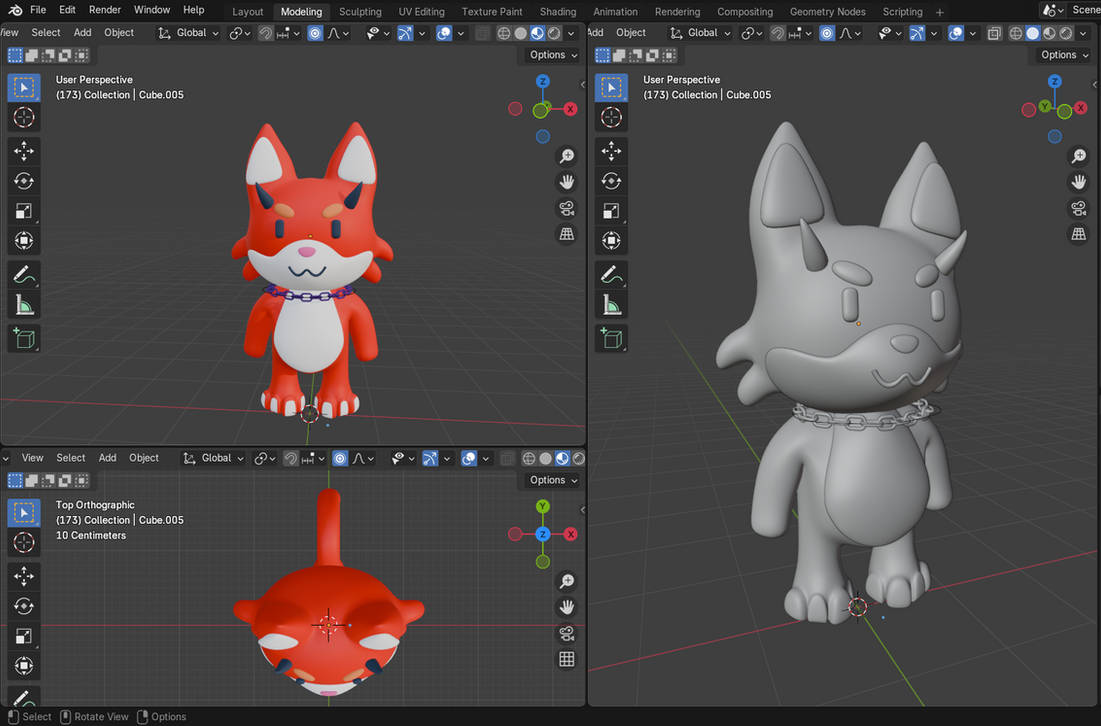Choose Rotate tool in top-left viewport toolbar
1101x726 pixels.
coord(24,181)
